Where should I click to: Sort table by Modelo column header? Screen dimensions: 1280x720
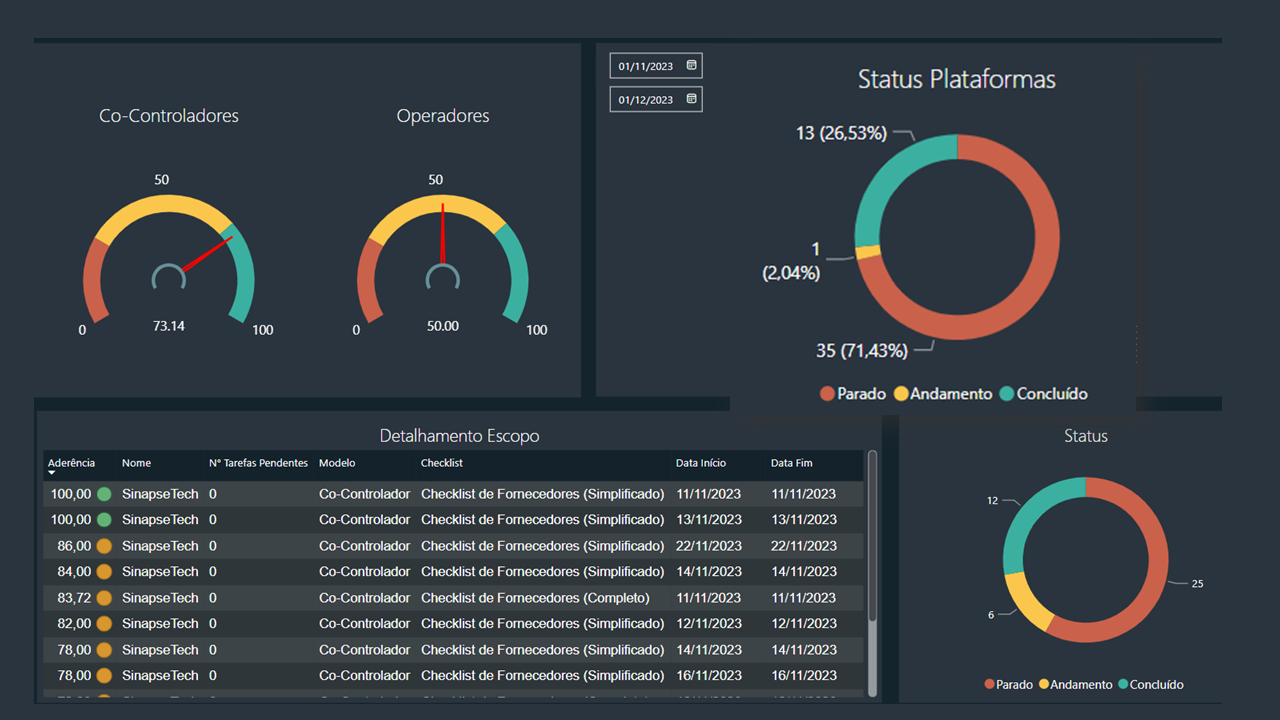point(337,463)
